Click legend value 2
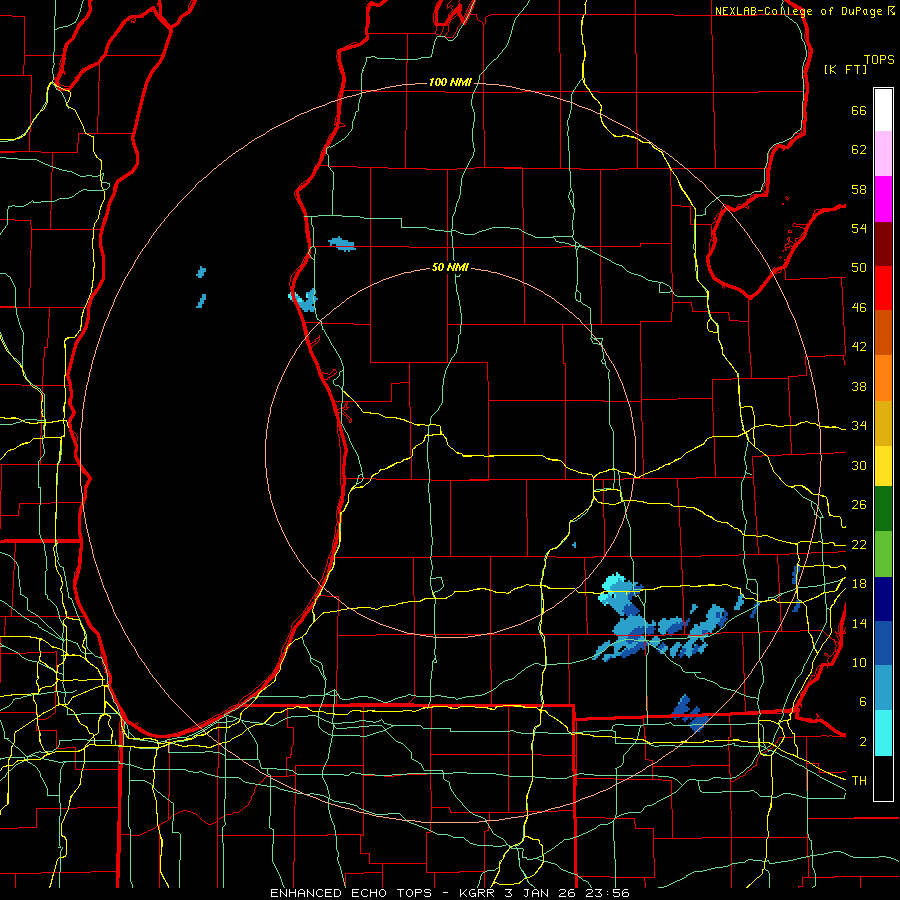The image size is (900, 900). pos(863,742)
